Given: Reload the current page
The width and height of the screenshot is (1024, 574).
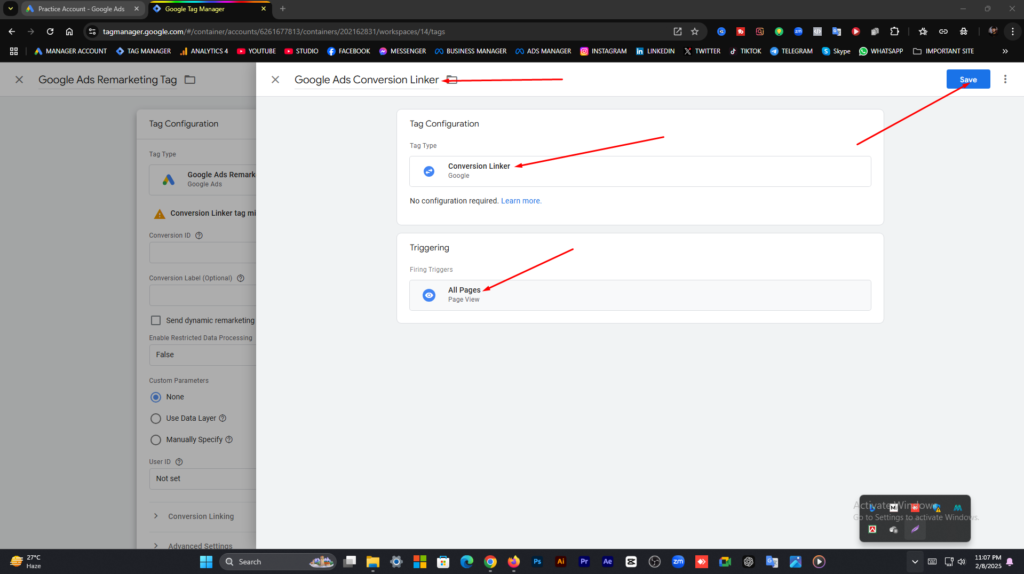Looking at the screenshot, I should 50,31.
